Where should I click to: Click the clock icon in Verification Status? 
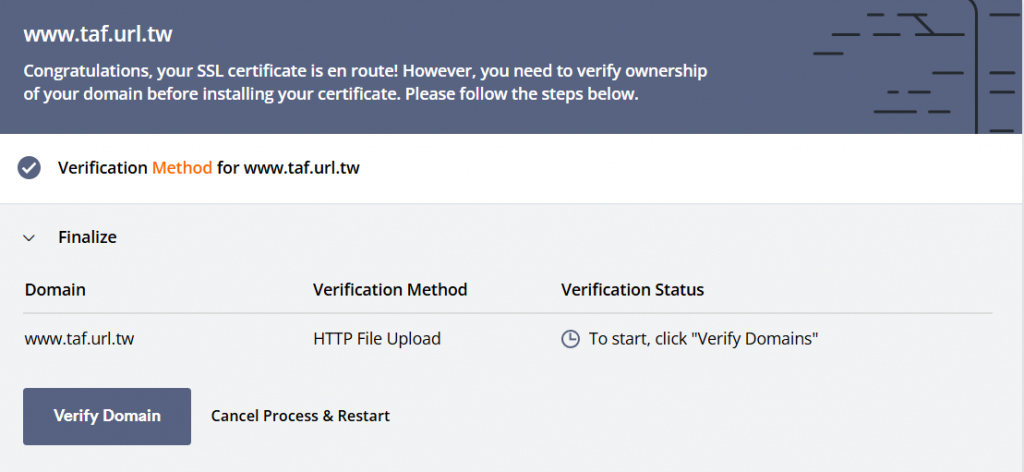click(570, 339)
